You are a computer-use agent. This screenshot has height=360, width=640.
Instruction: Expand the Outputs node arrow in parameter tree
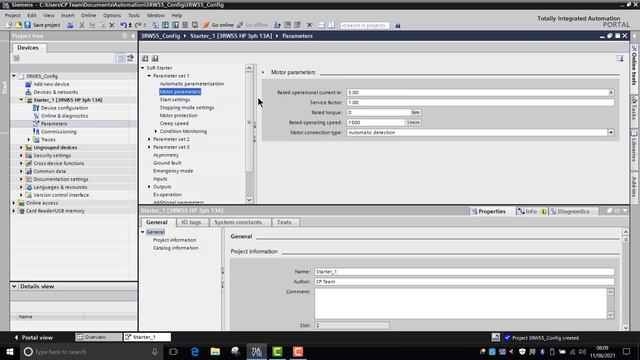[149, 187]
